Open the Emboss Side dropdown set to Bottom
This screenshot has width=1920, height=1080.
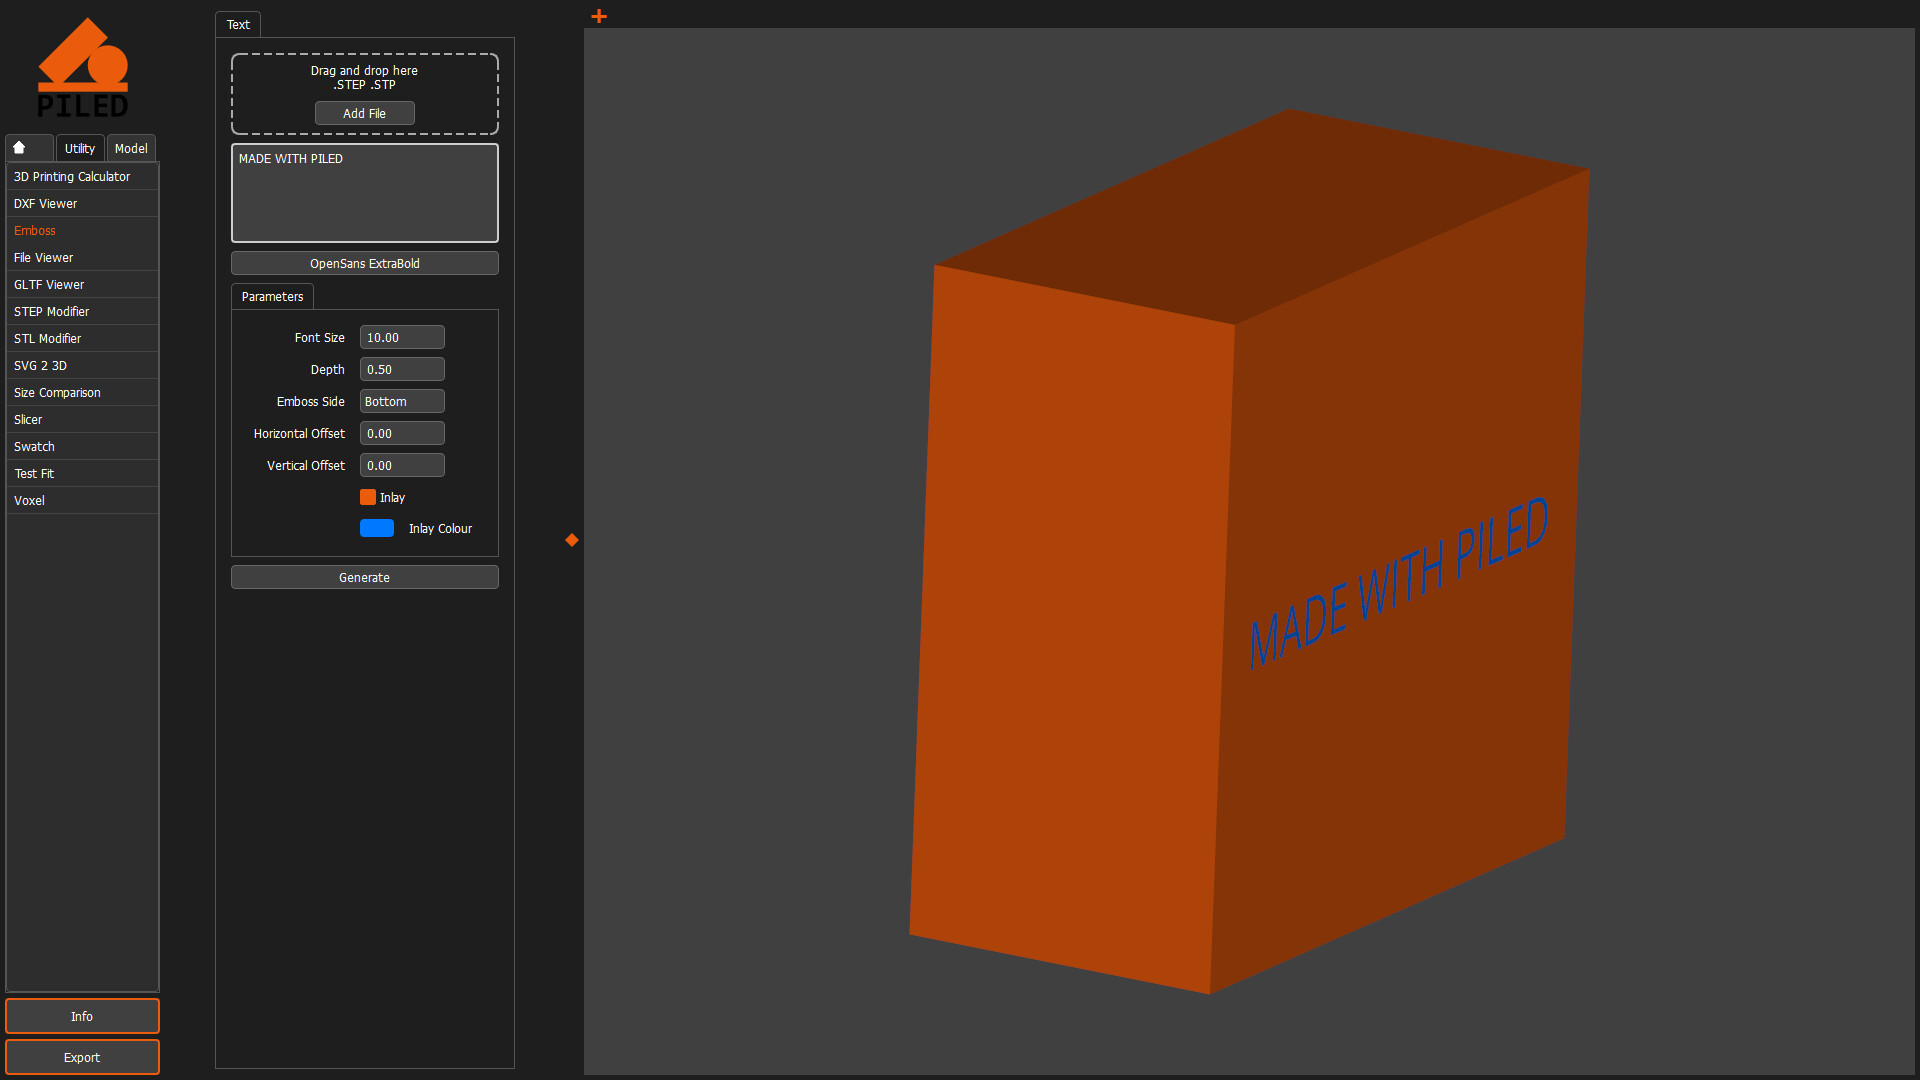401,401
